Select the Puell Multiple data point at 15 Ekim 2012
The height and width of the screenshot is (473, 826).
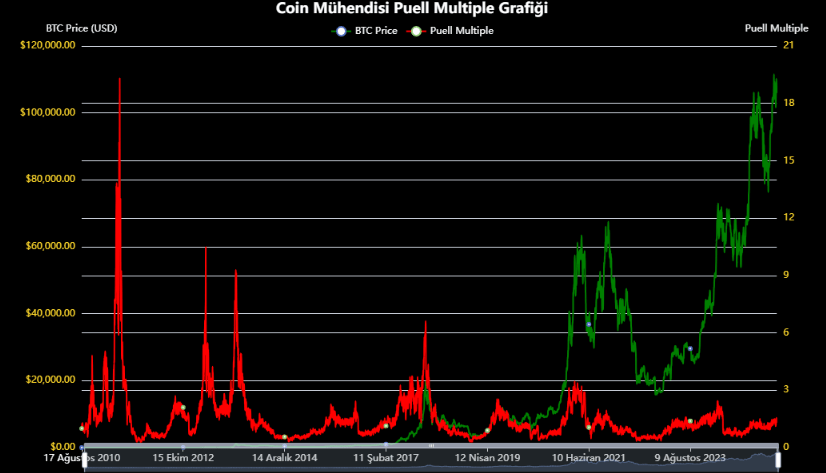[x=183, y=407]
